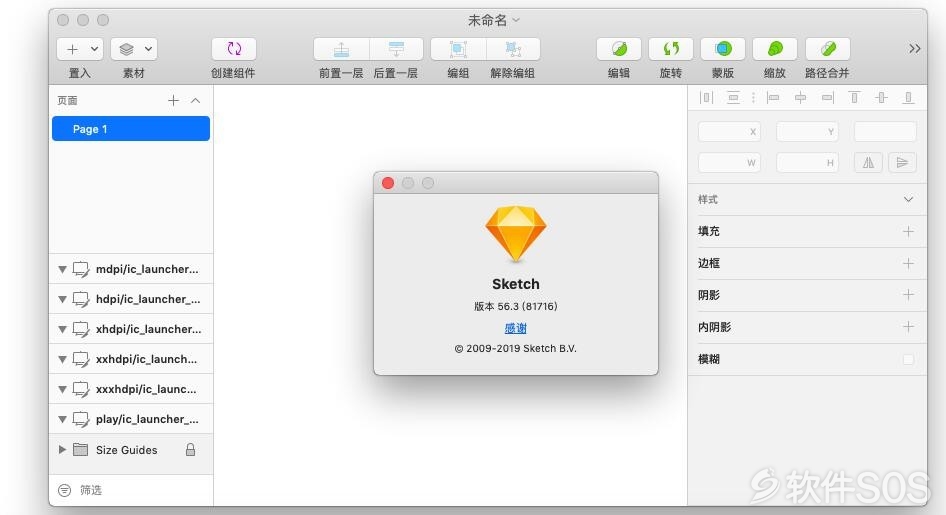Collapse the Pages (页面) list chevron

click(x=195, y=101)
